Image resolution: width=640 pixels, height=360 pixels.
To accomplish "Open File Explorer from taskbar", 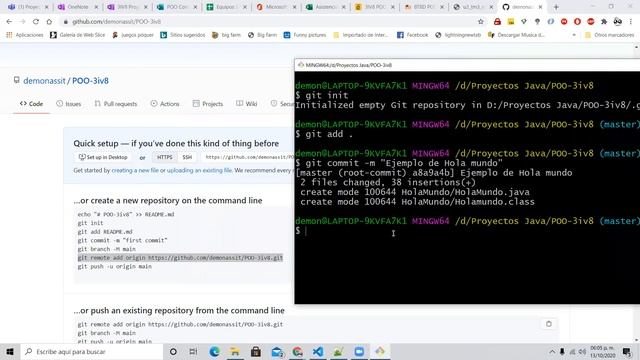I will point(235,351).
